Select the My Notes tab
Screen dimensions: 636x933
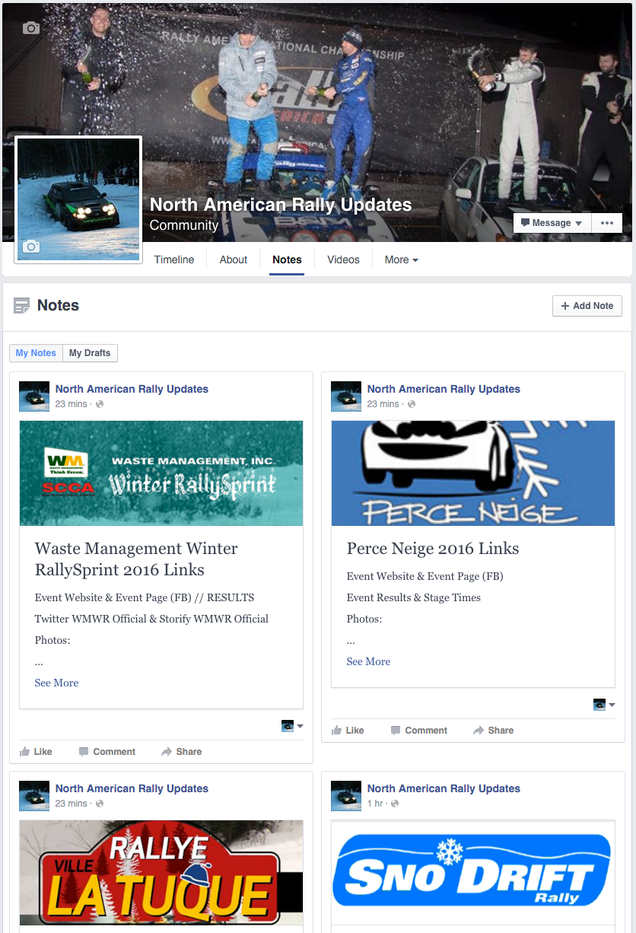36,353
